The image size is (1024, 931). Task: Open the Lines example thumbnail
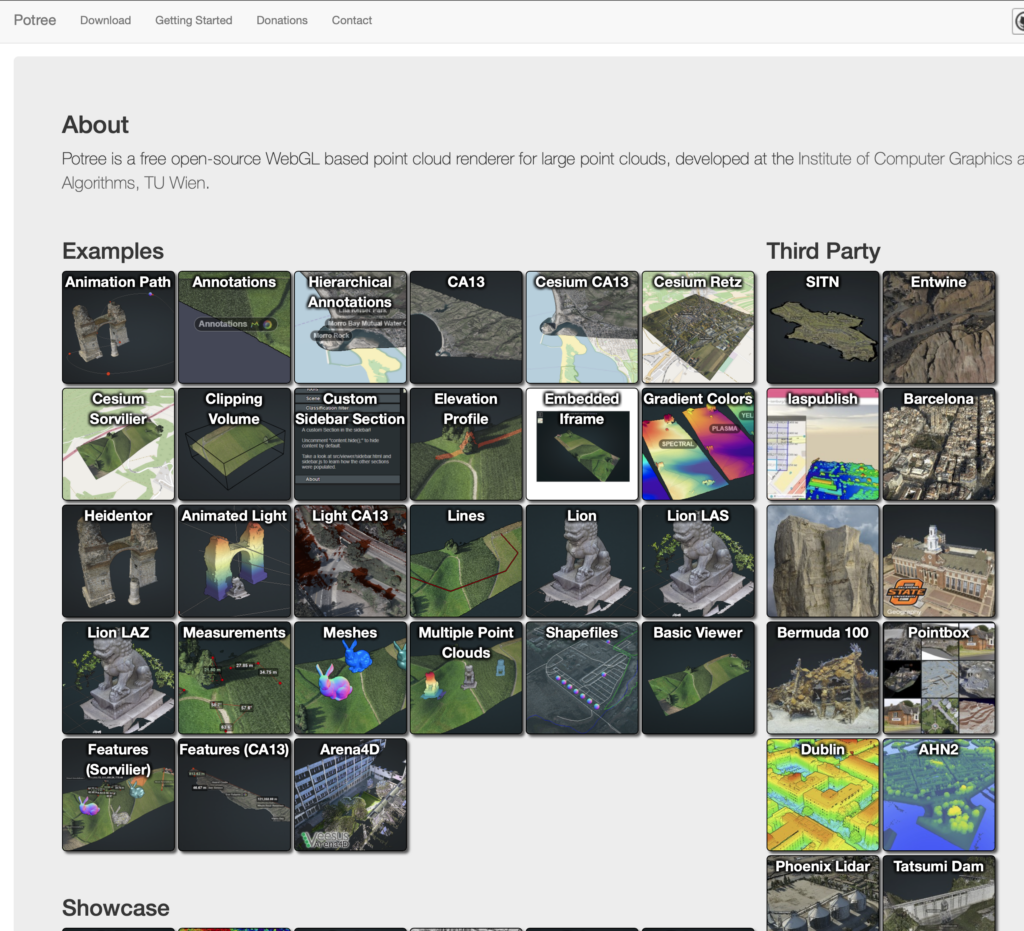[466, 561]
